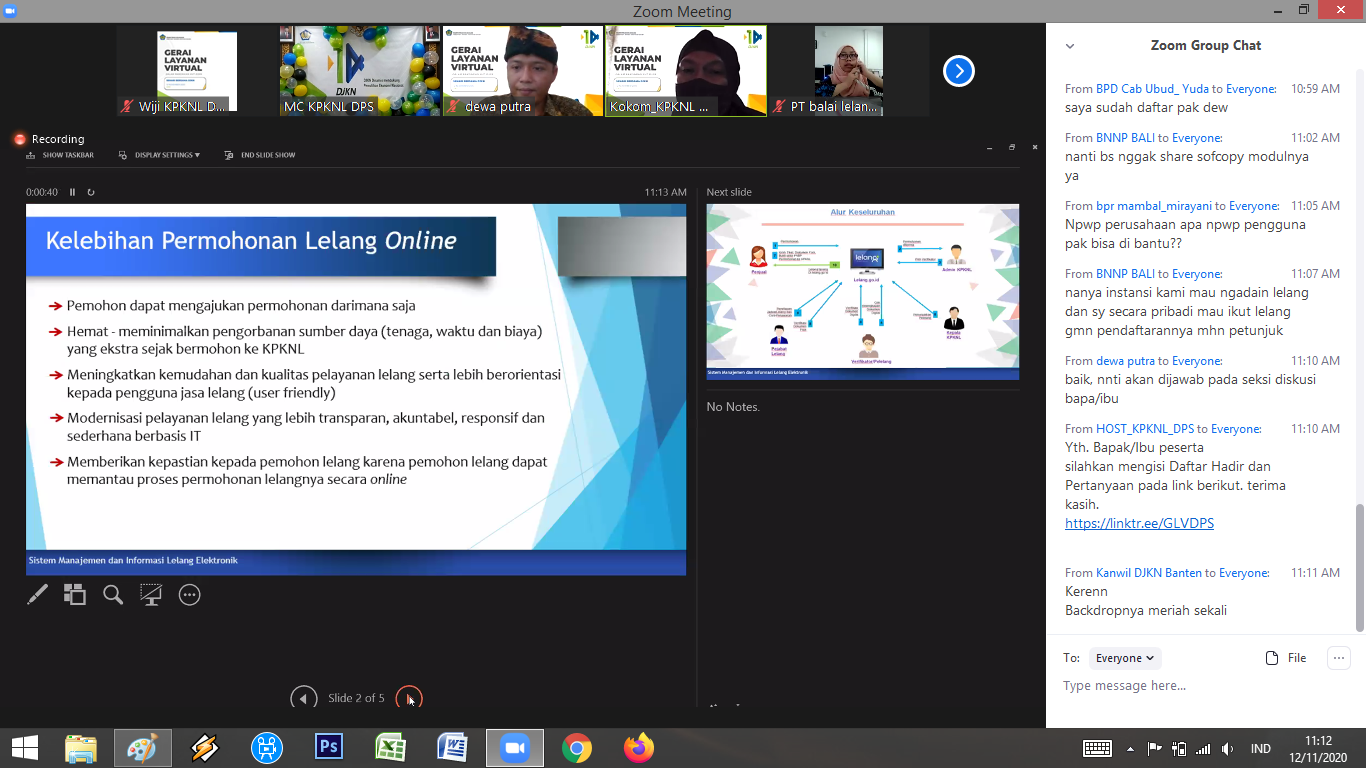Go to the previous slide
Screen dimensions: 1366x768
pyautogui.click(x=303, y=698)
